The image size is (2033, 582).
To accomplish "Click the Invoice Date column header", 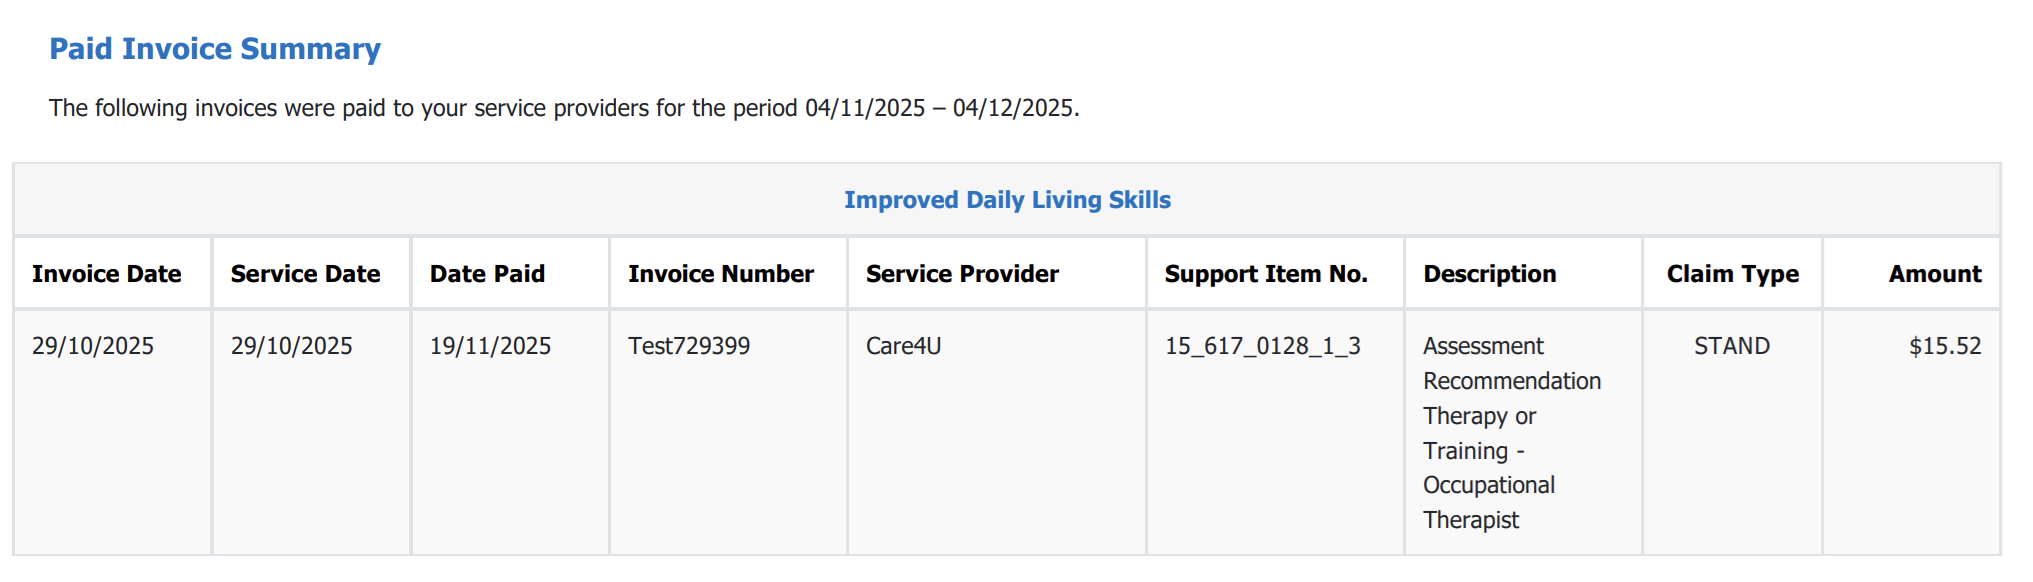I will click(x=107, y=274).
